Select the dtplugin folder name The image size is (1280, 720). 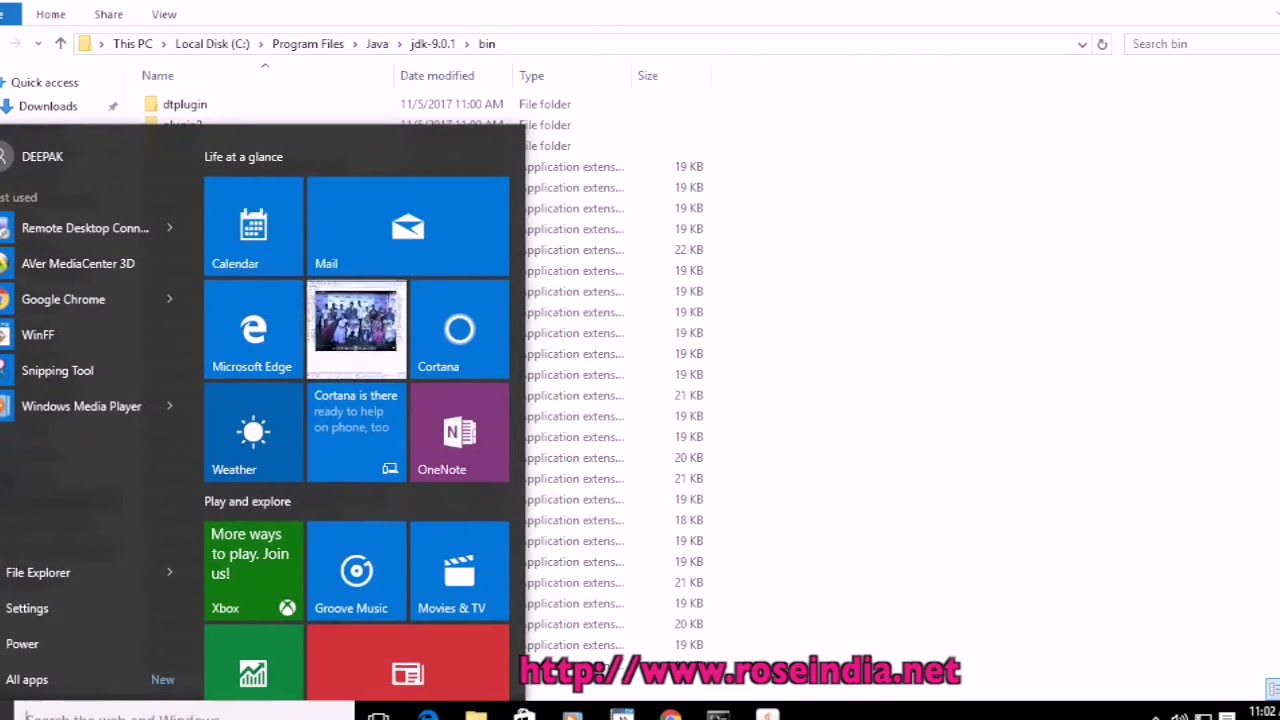[x=185, y=104]
